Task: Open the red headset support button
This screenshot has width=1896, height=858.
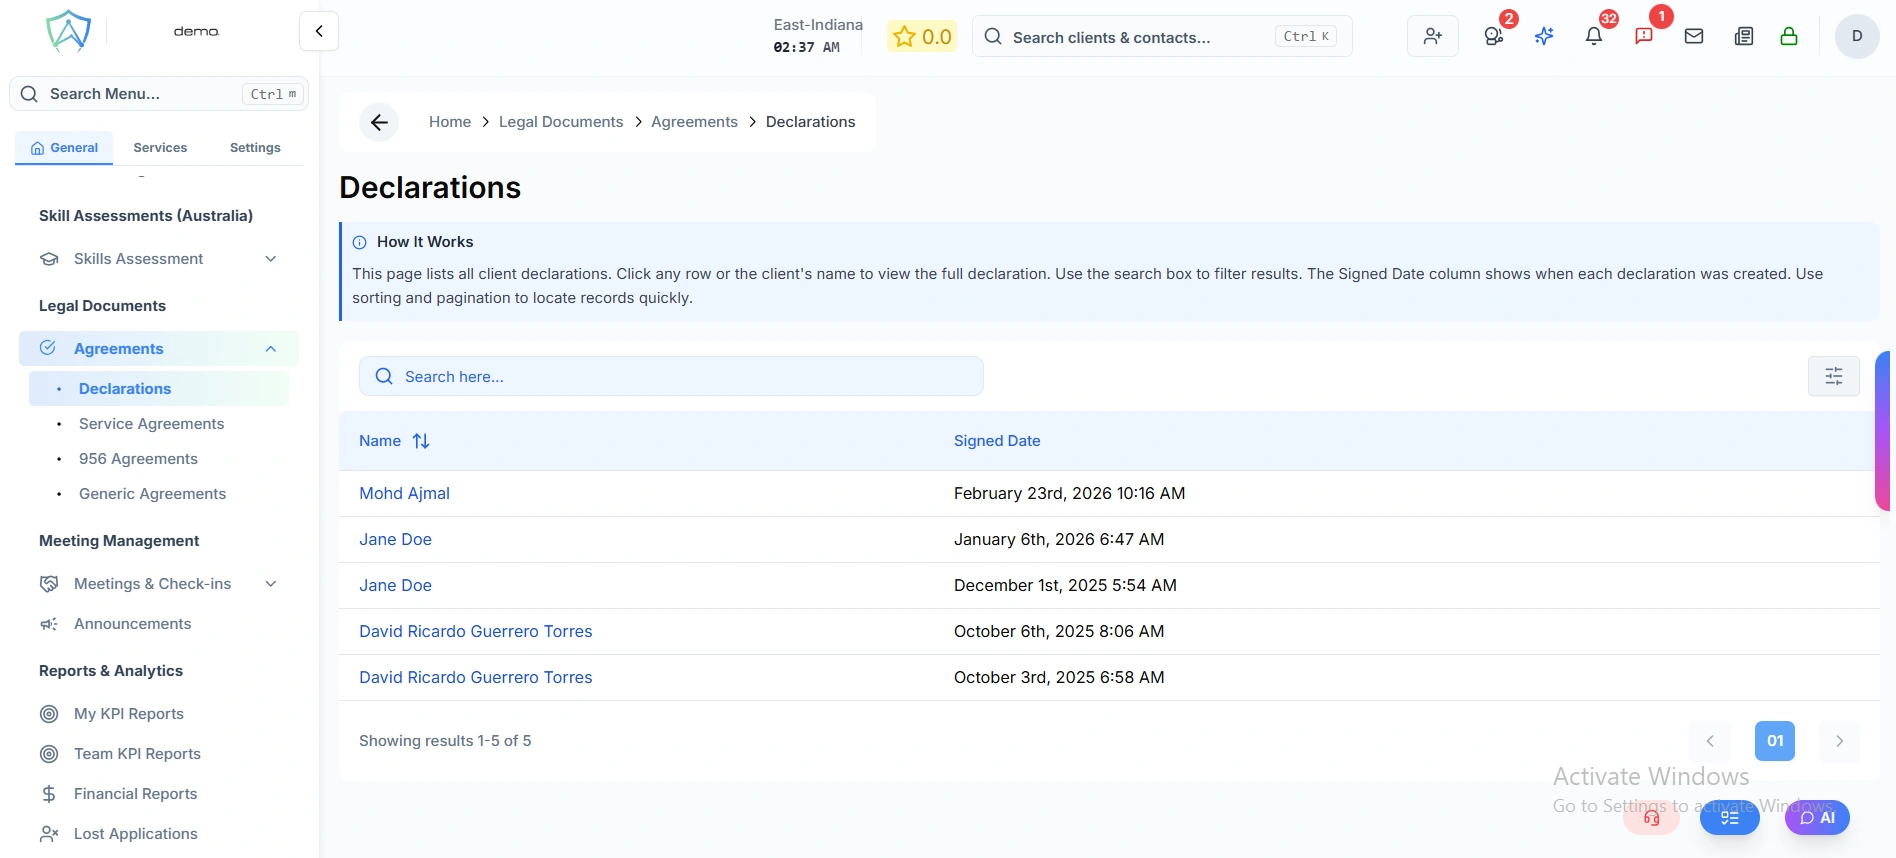Action: 1651,818
